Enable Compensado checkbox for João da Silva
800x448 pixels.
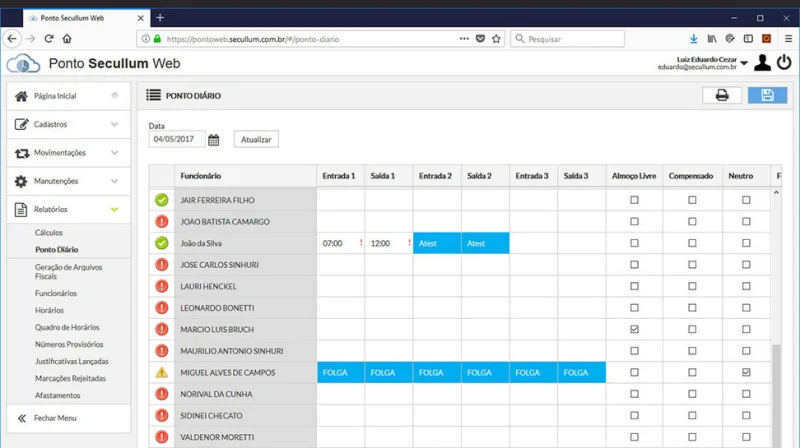click(x=692, y=243)
